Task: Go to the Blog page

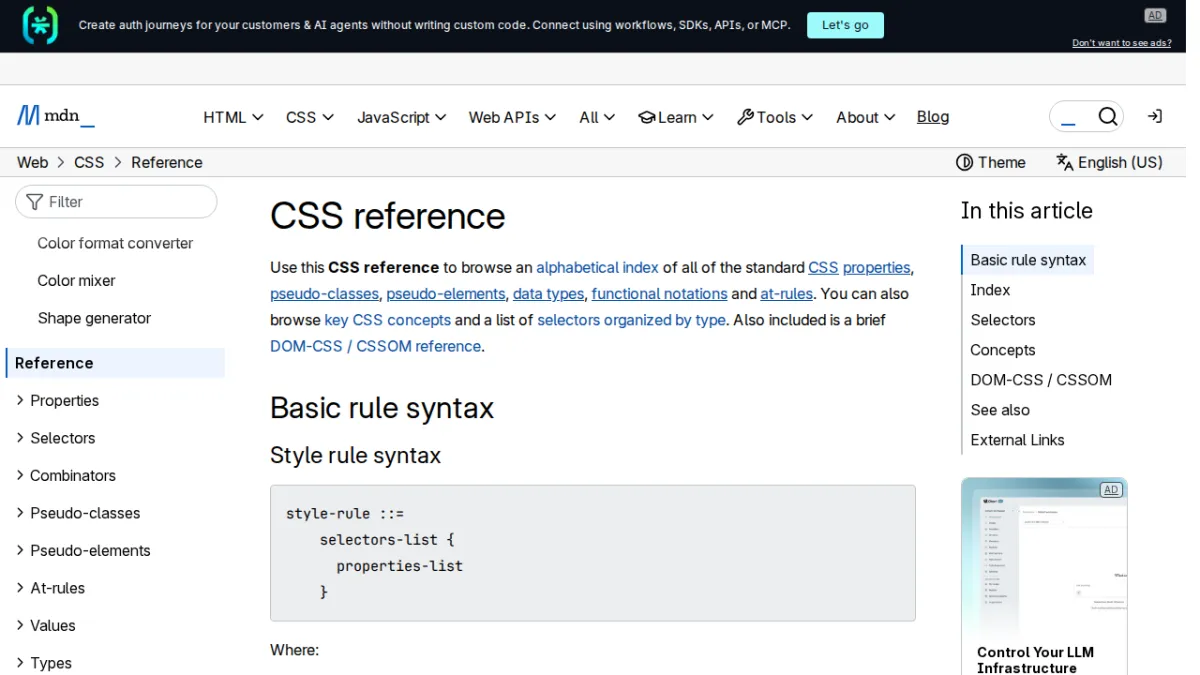Action: coord(933,117)
